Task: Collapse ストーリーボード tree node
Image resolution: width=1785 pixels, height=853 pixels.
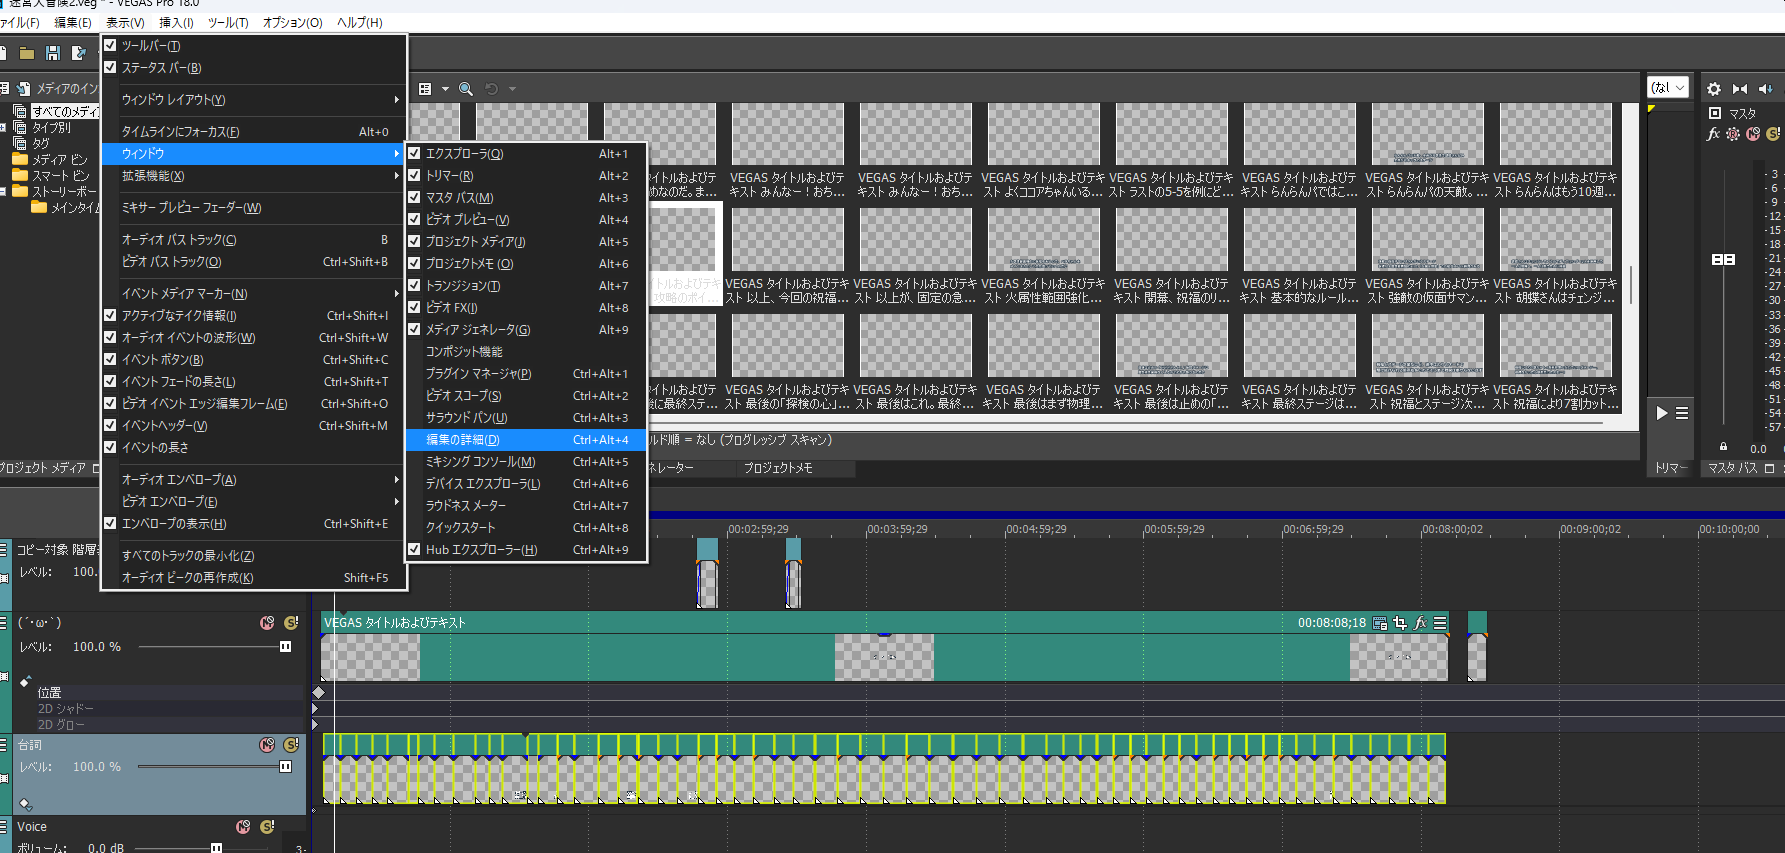Action: [4, 191]
